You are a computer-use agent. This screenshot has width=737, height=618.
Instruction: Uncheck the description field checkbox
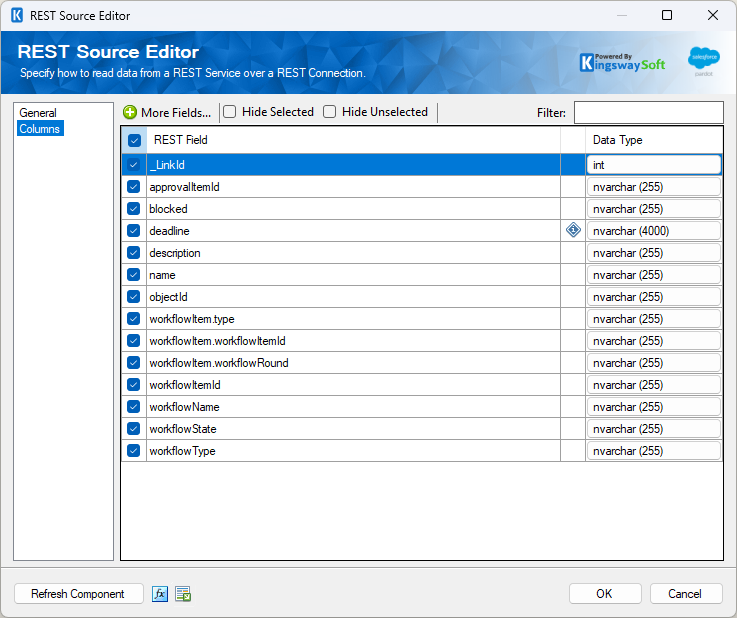(133, 253)
